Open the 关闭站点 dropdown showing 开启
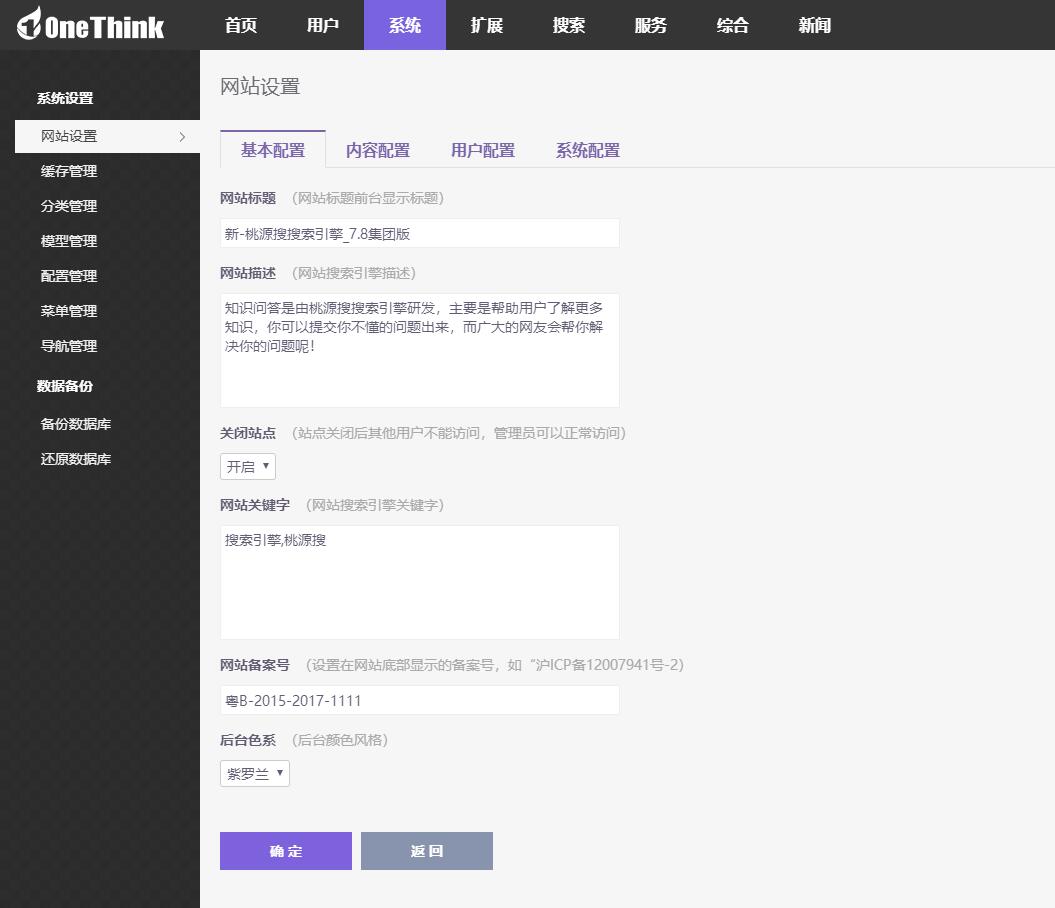The height and width of the screenshot is (908, 1055). 248,466
